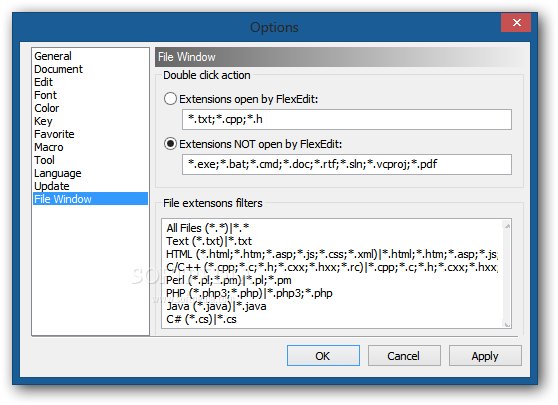Select the File Window category
This screenshot has height=405, width=558.
[x=90, y=199]
